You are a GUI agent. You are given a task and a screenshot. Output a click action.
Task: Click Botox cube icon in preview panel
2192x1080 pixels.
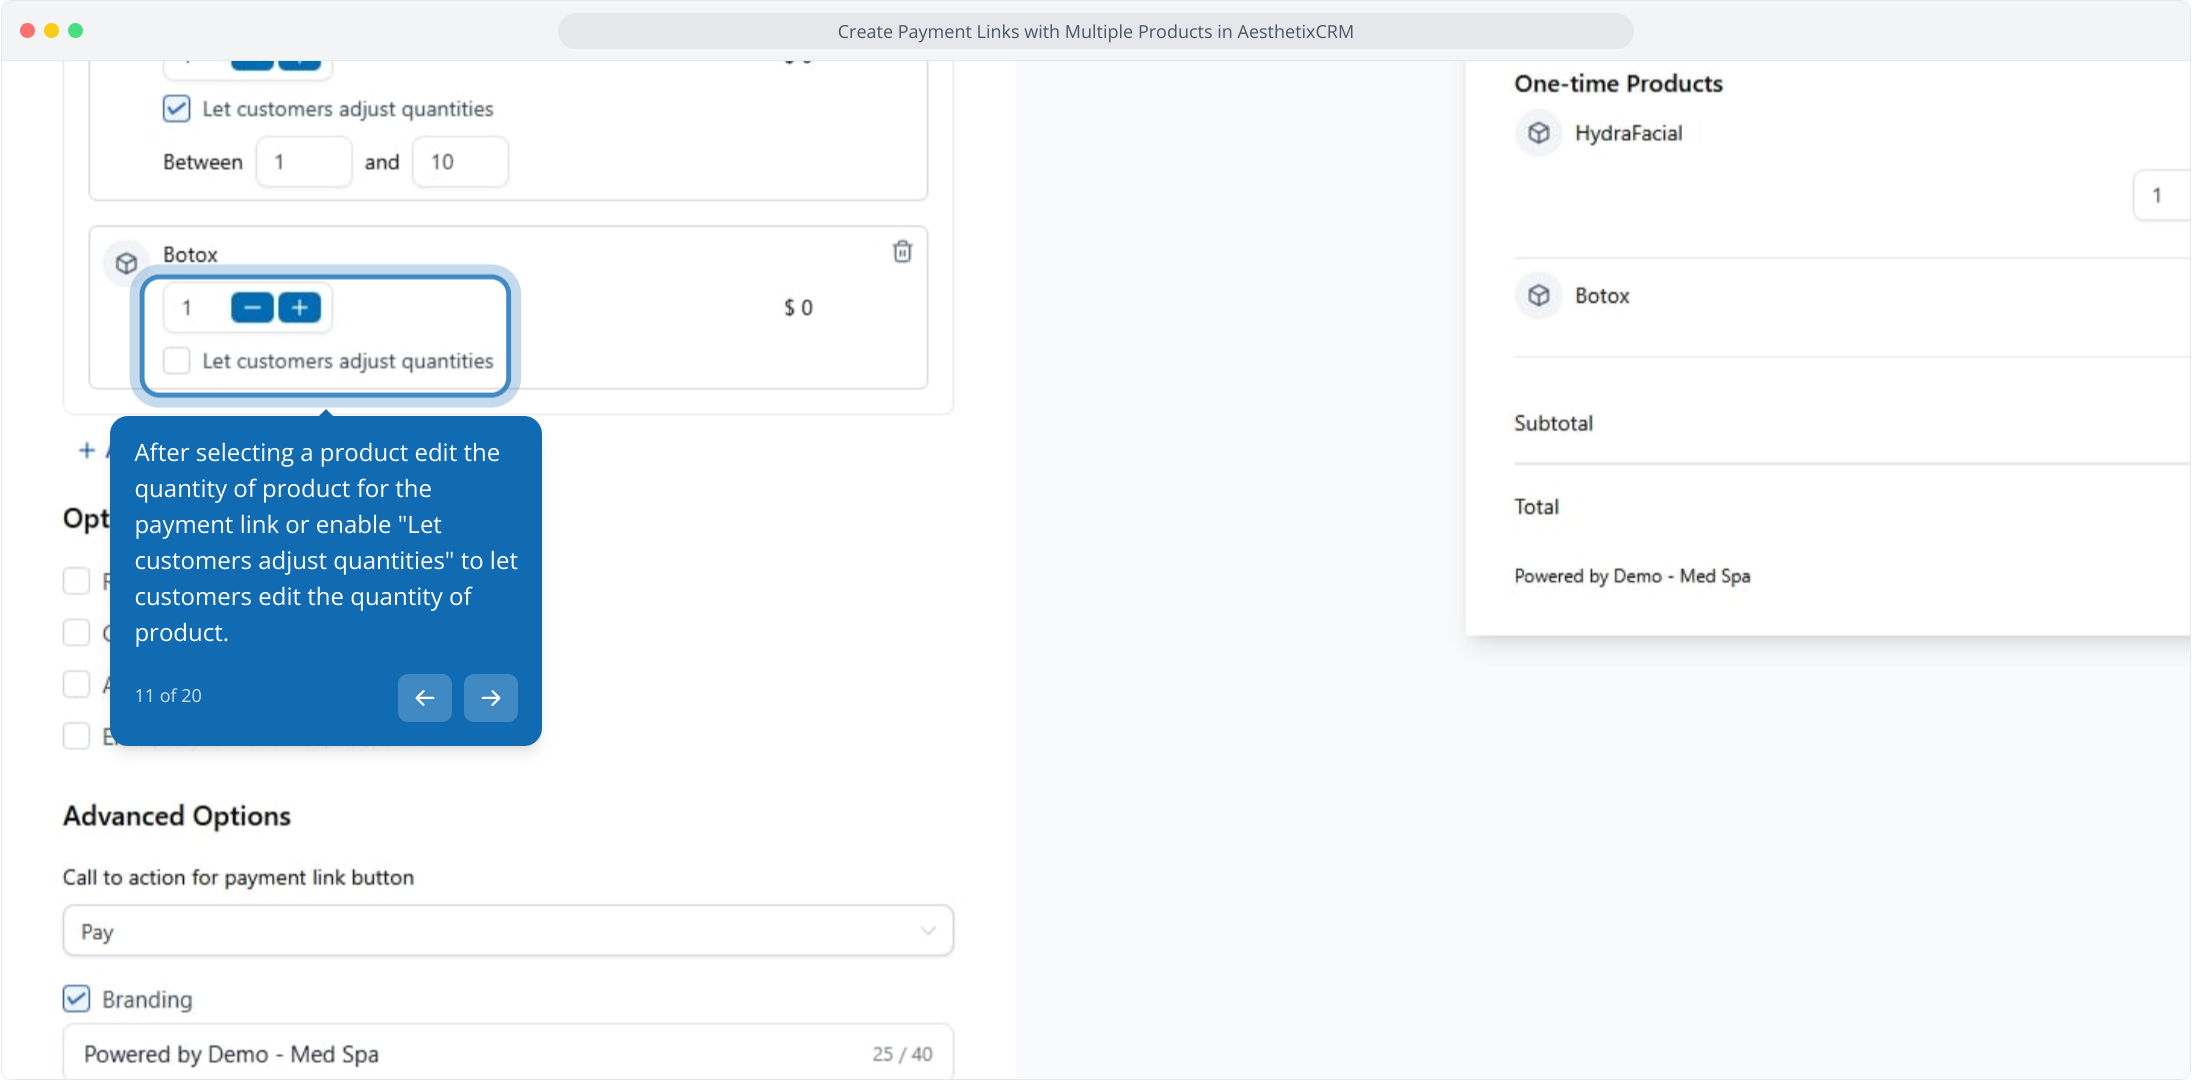click(1538, 295)
